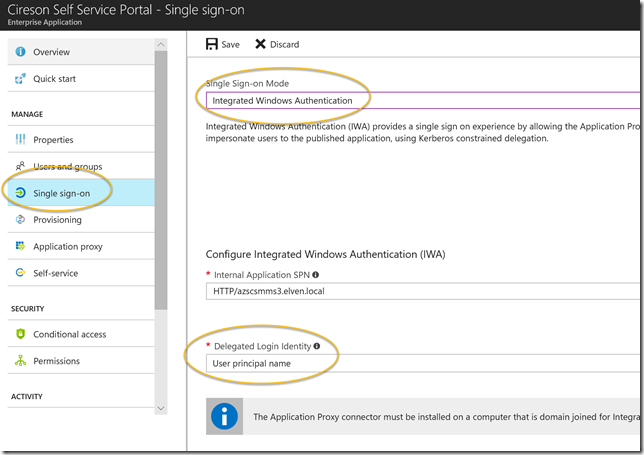
Task: Open Users and groups
Action: (81, 166)
